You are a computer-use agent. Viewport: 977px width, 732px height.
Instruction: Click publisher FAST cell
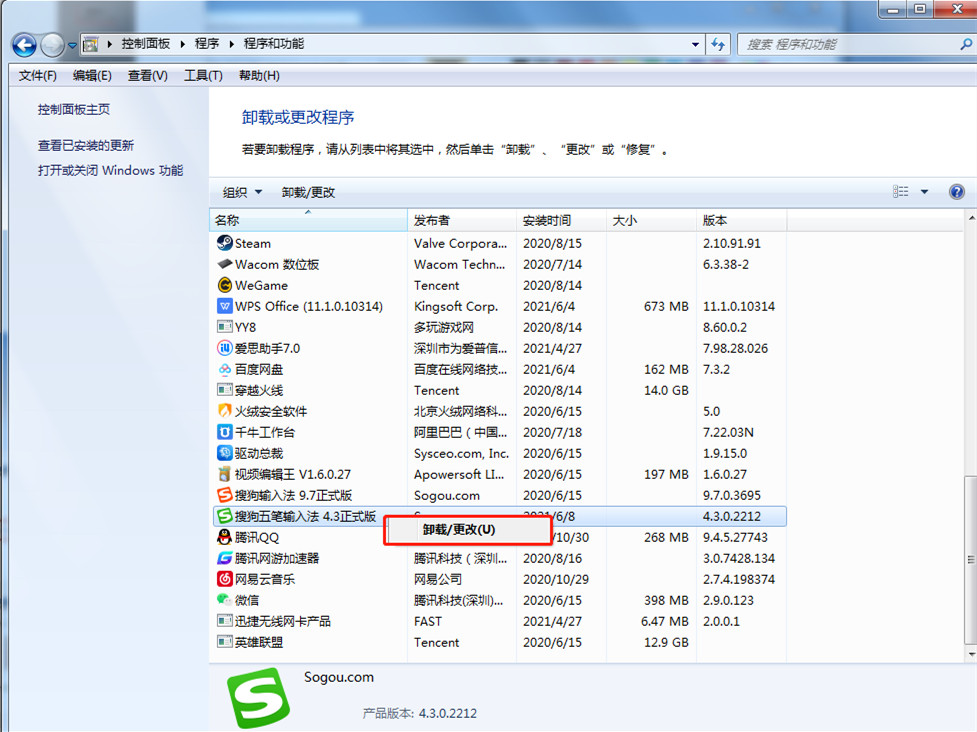(427, 621)
